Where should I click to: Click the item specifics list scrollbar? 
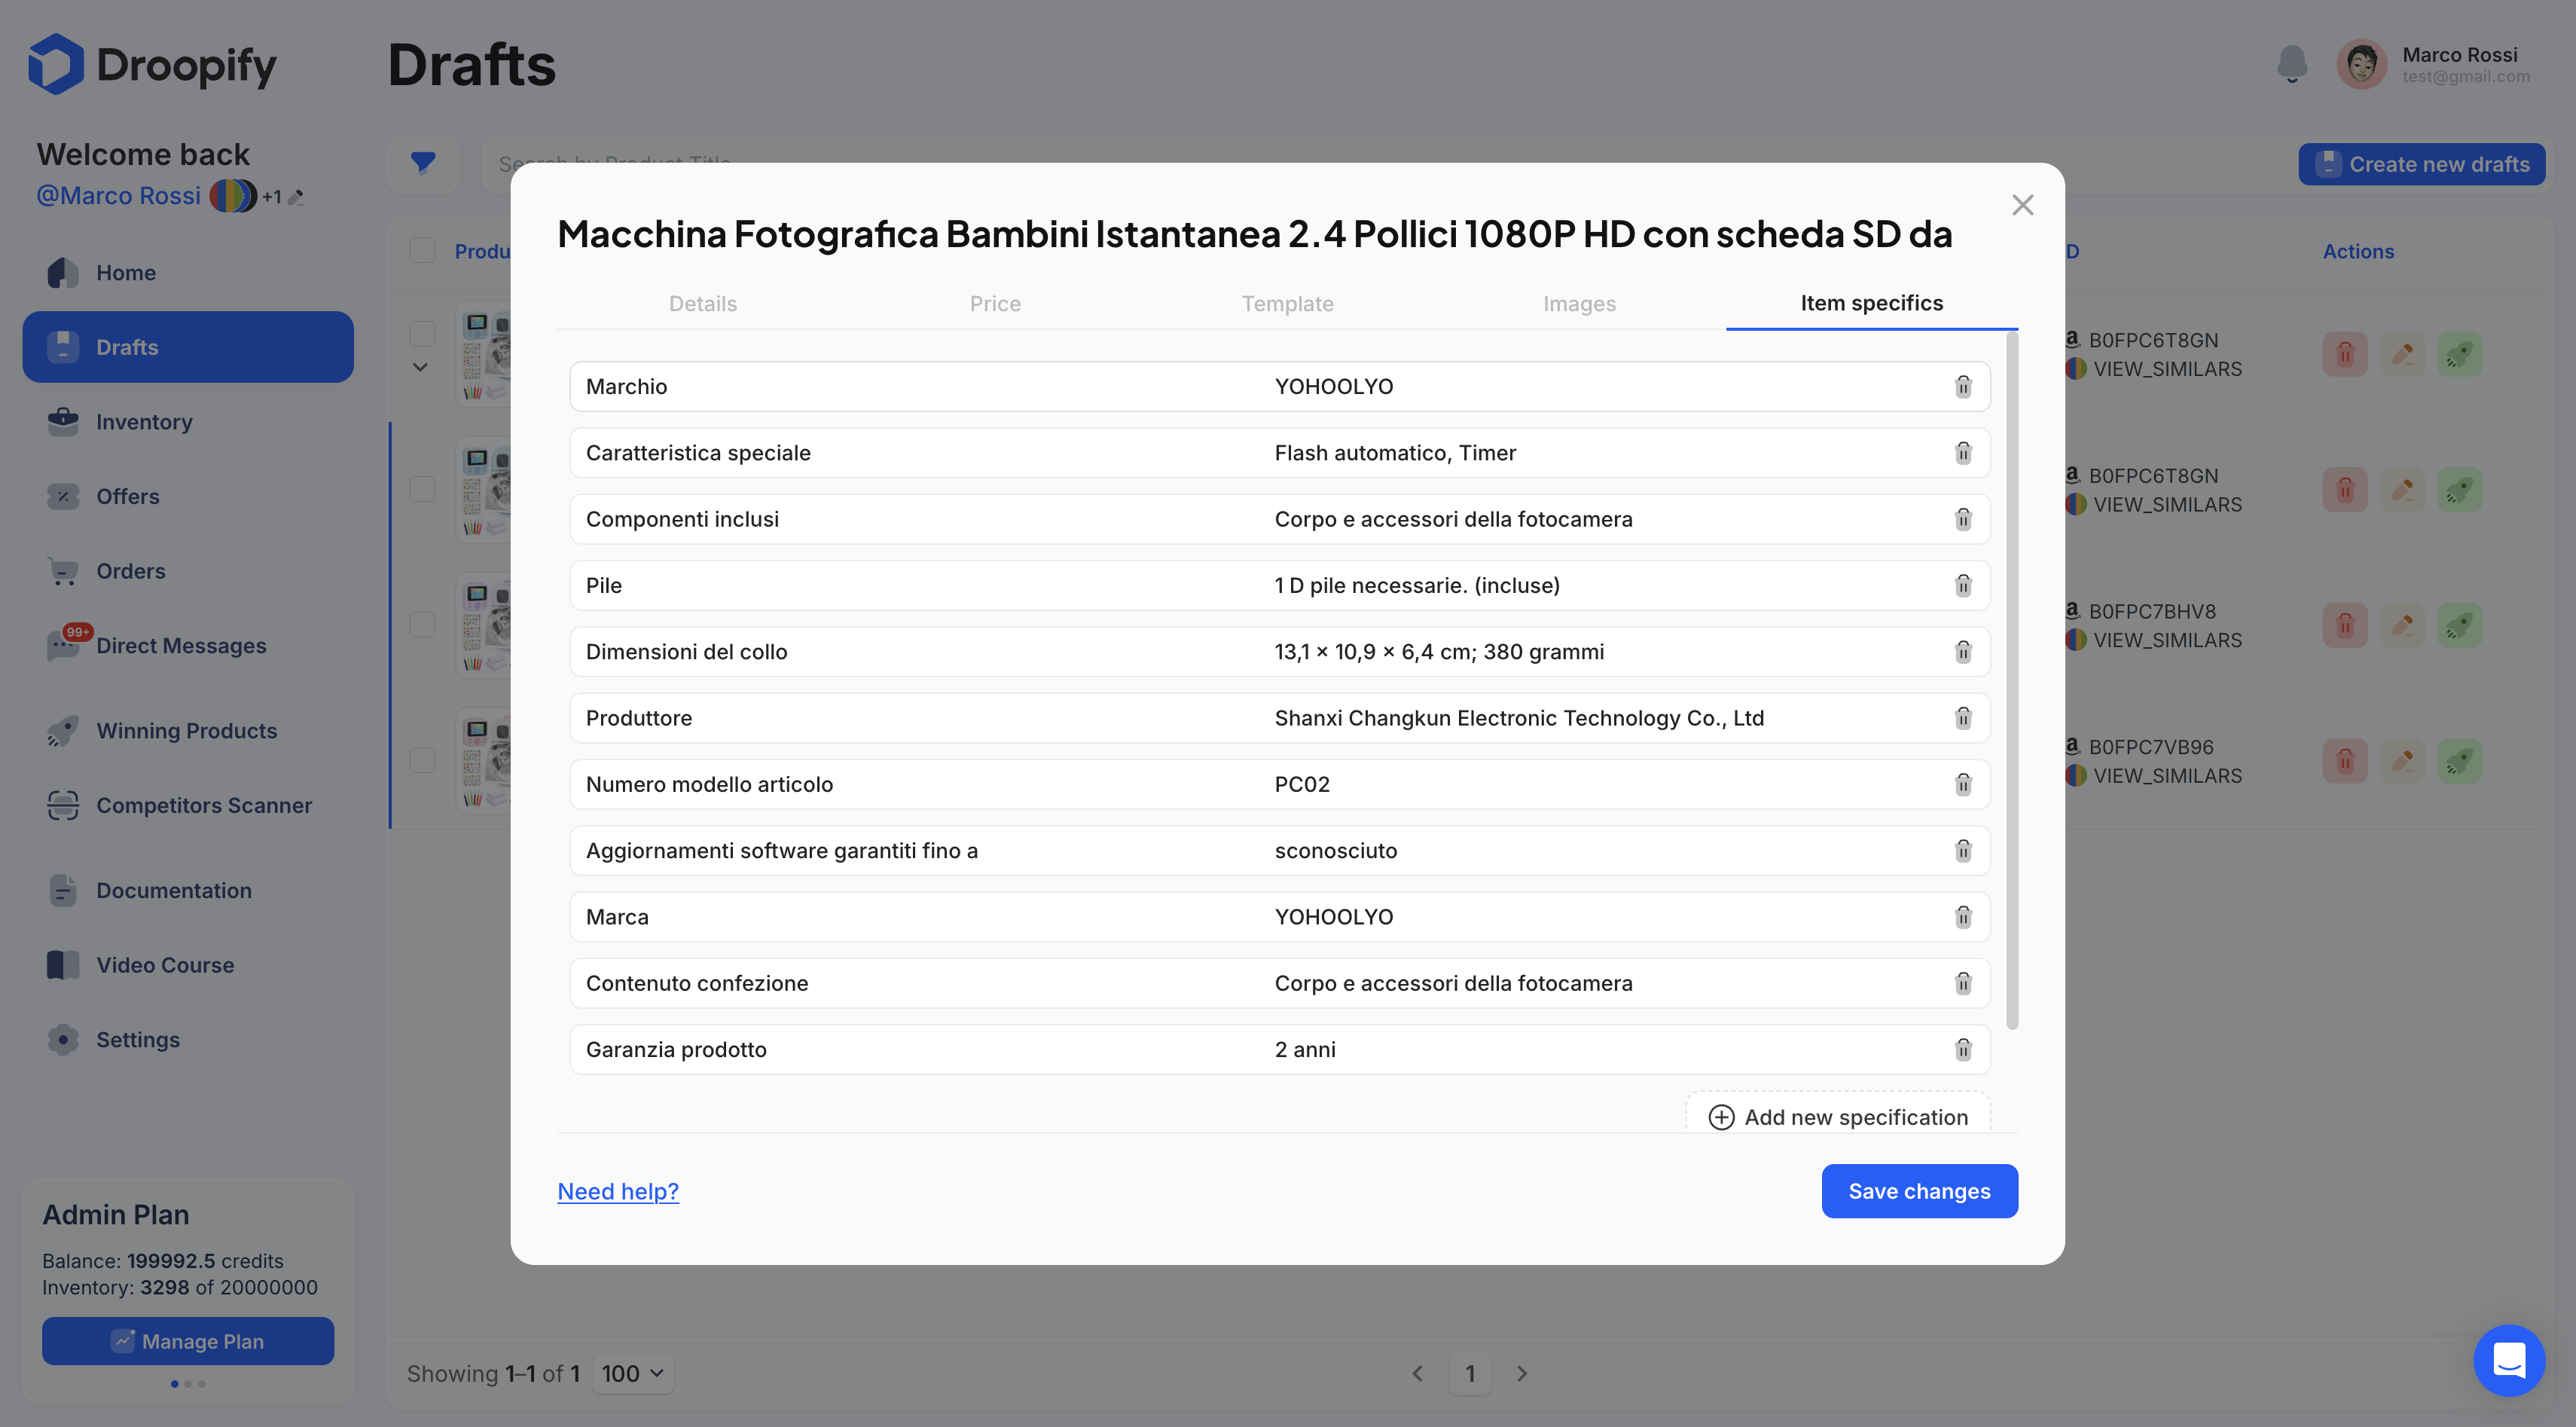2011,680
